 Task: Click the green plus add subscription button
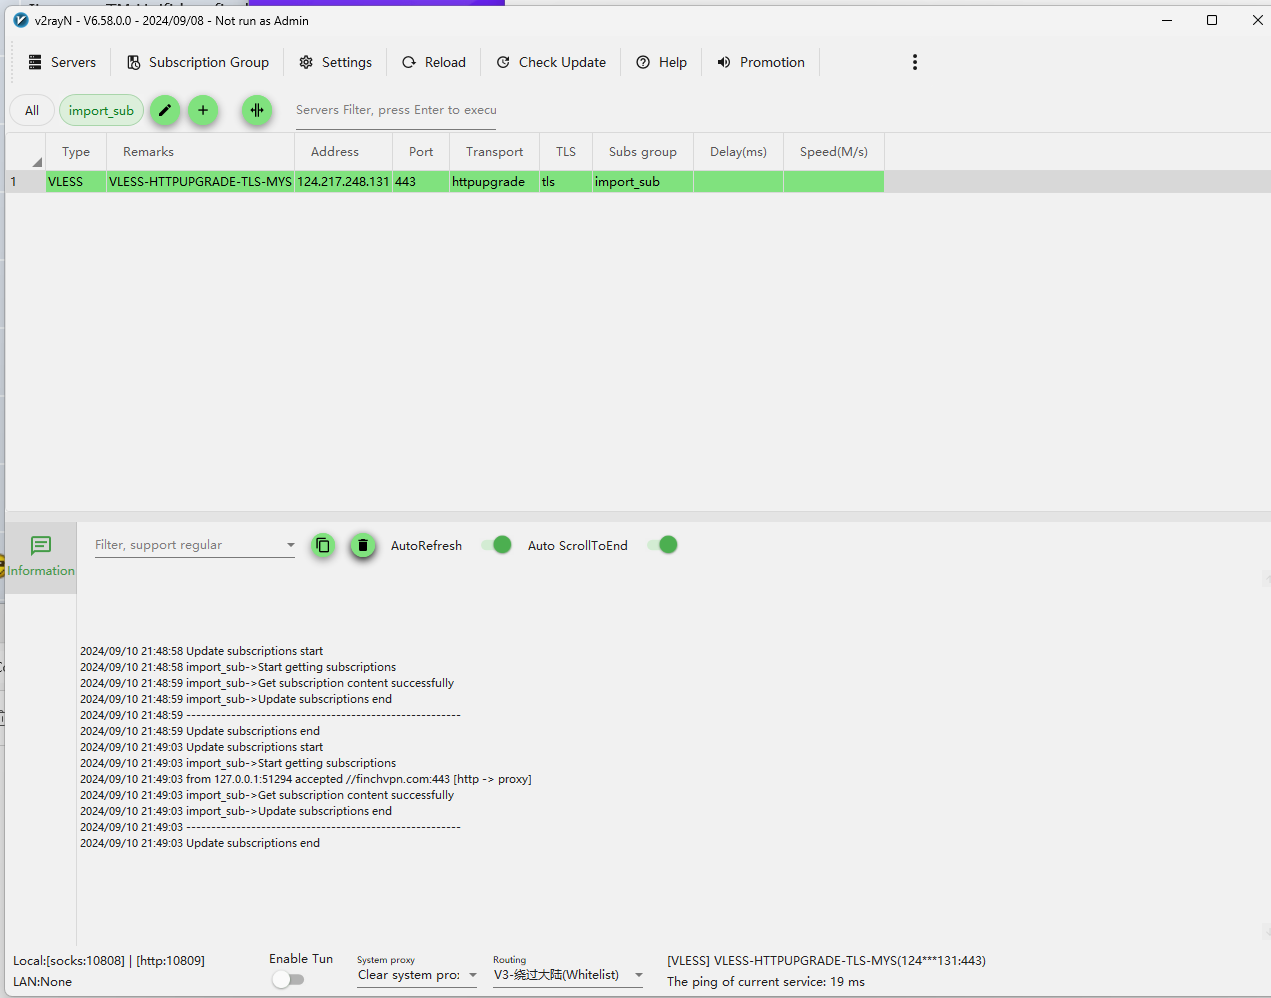pos(203,110)
